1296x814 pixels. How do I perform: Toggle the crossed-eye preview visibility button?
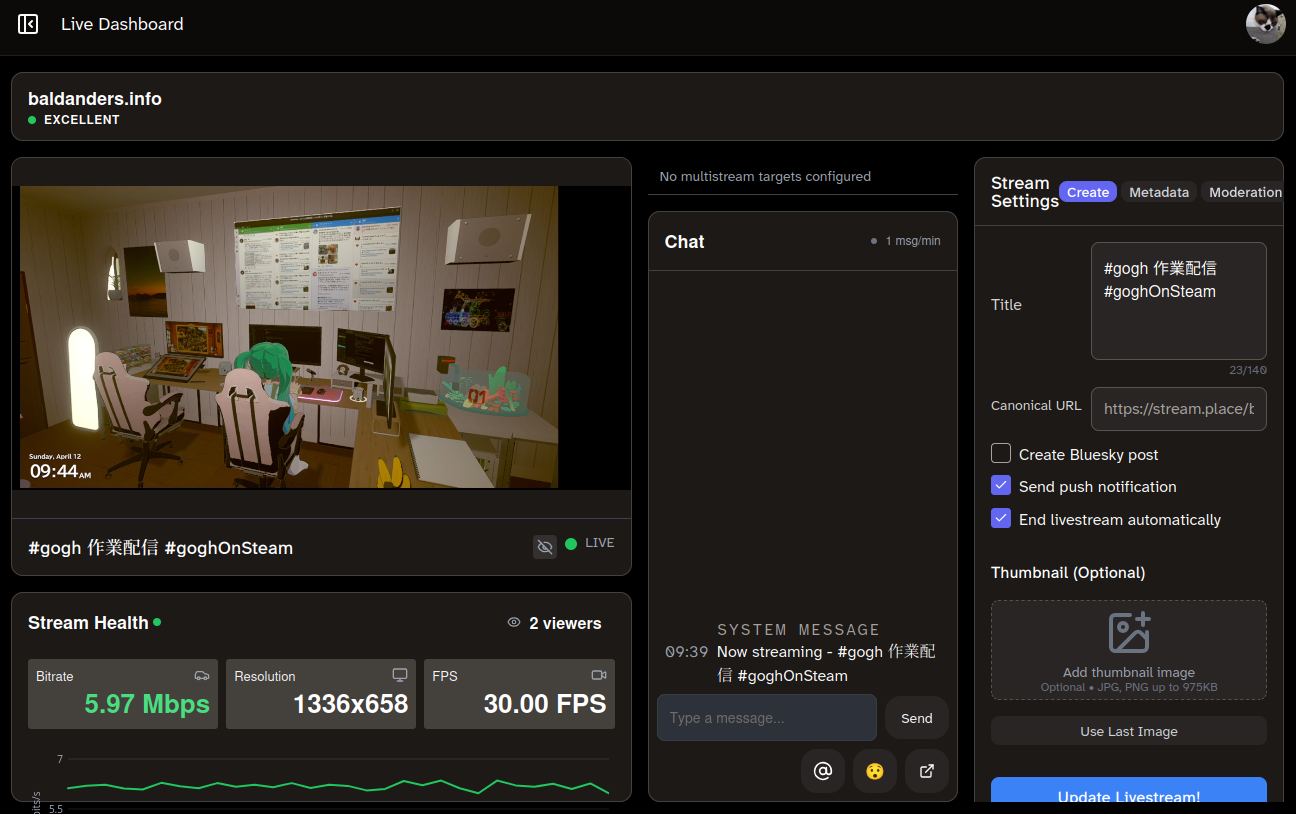click(x=544, y=546)
